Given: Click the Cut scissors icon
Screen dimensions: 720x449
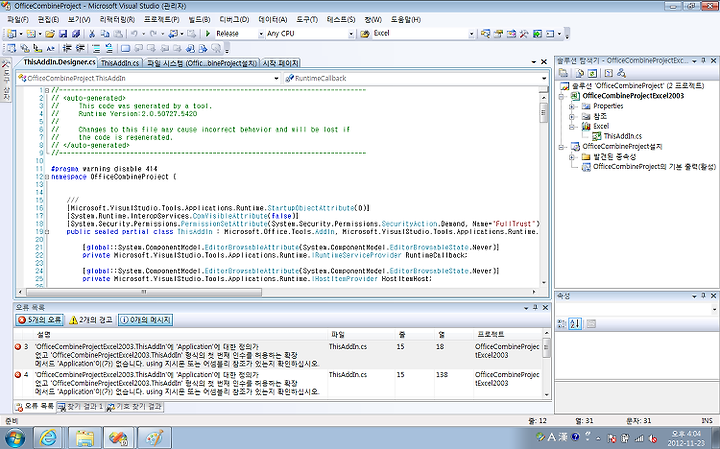Looking at the screenshot, I should [92, 34].
